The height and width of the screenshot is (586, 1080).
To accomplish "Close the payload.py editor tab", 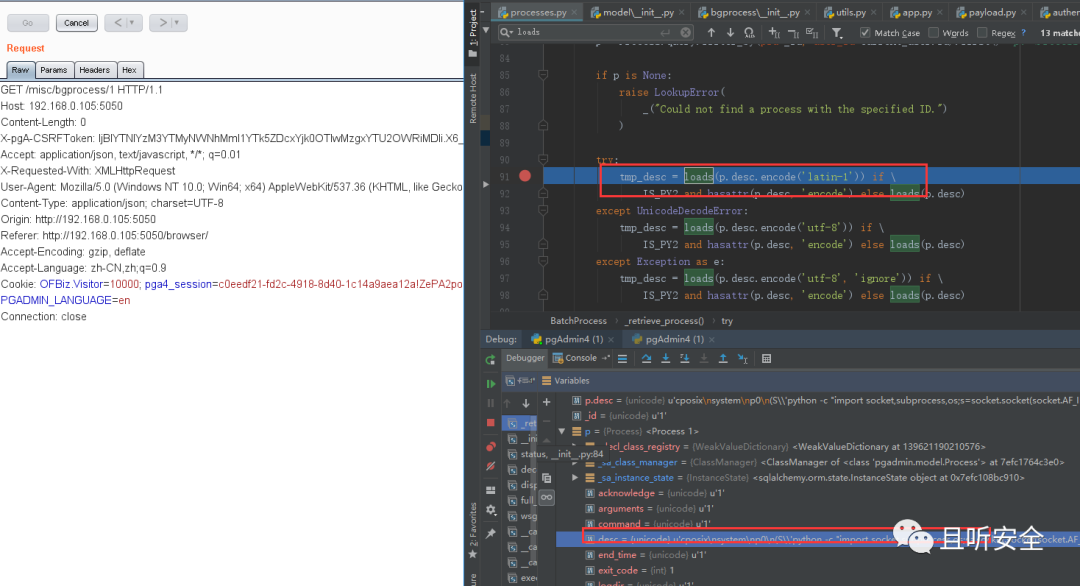I will 1024,12.
